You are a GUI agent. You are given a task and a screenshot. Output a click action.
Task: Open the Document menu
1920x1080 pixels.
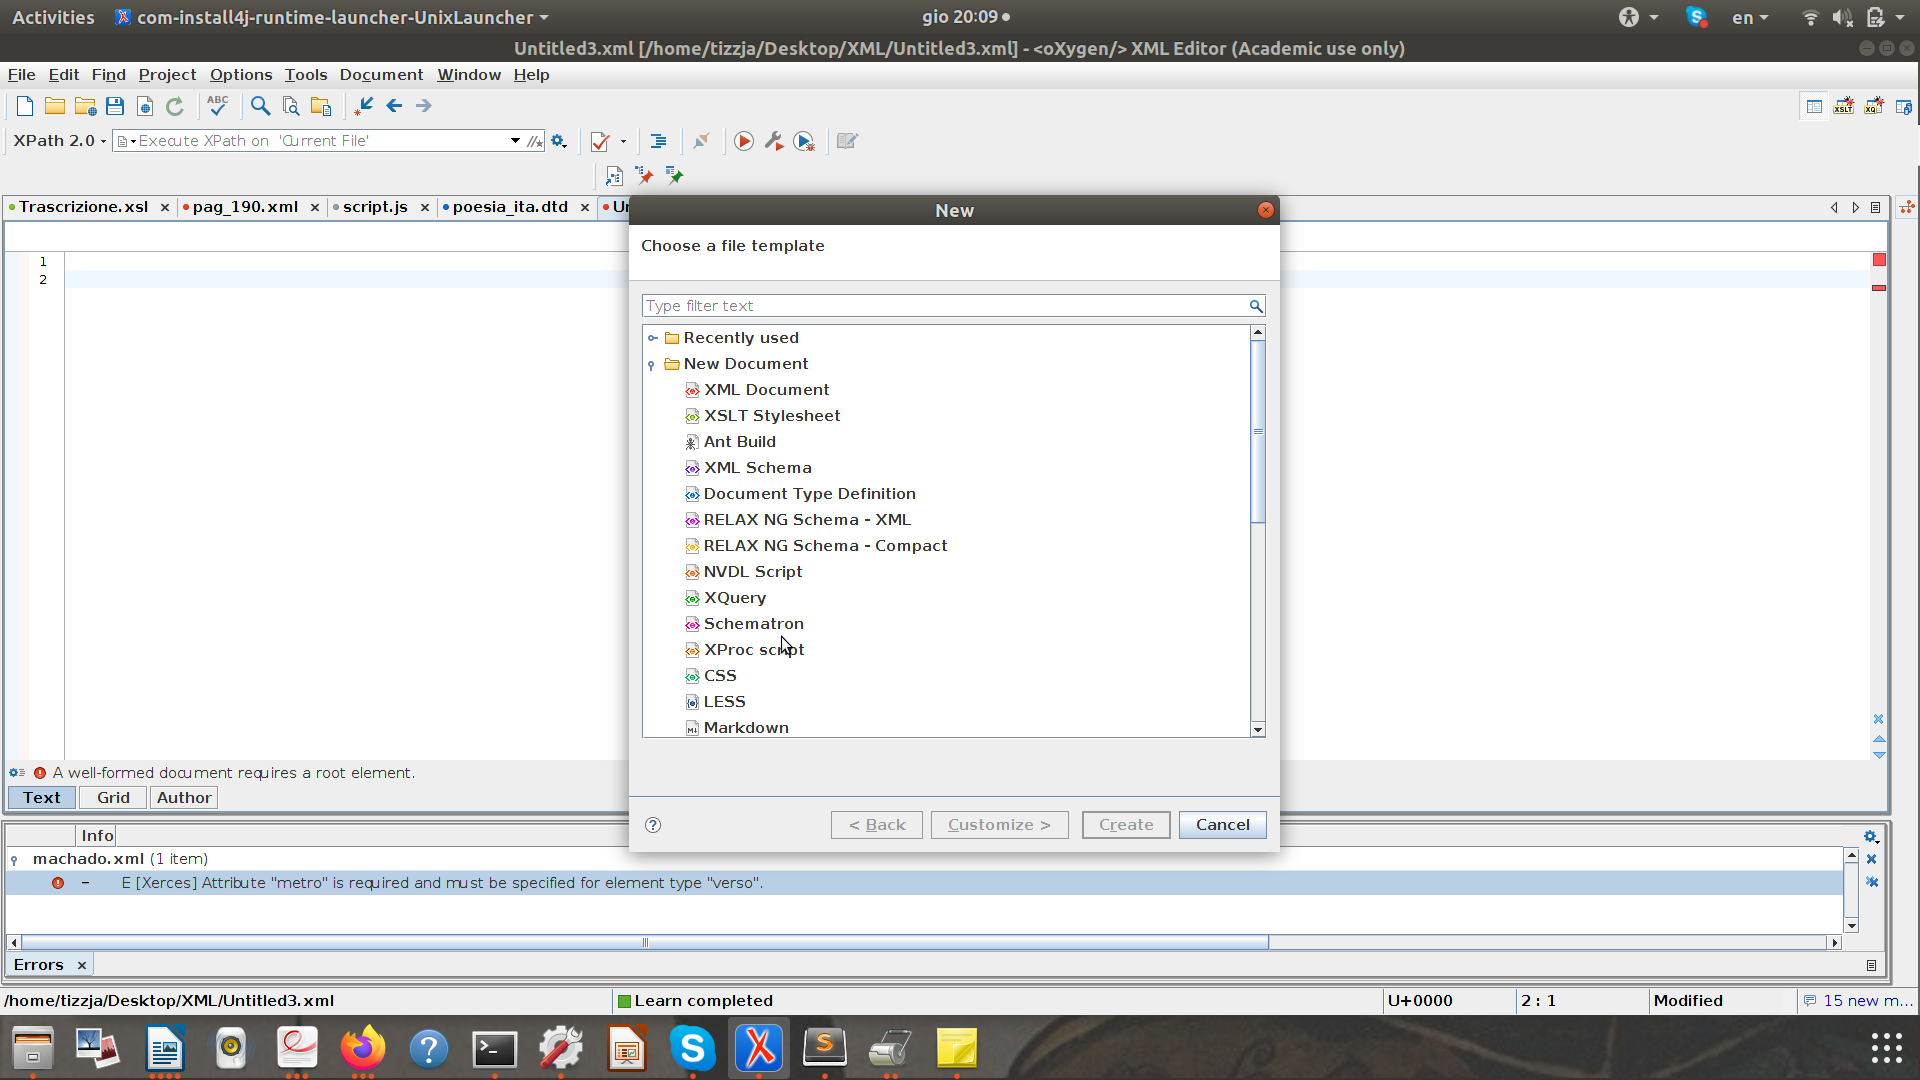click(x=381, y=75)
